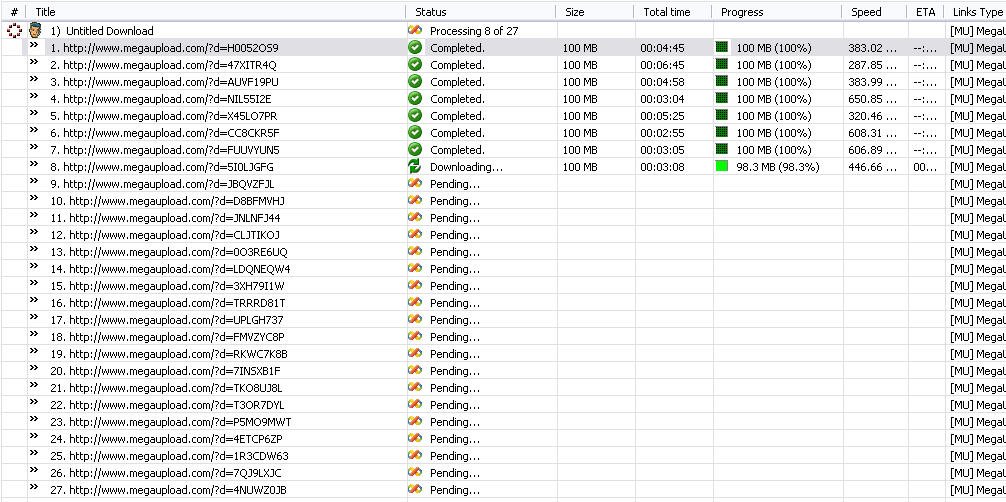
Task: Expand the chevron beside link 16 TRRRD81T
Action: click(34, 300)
